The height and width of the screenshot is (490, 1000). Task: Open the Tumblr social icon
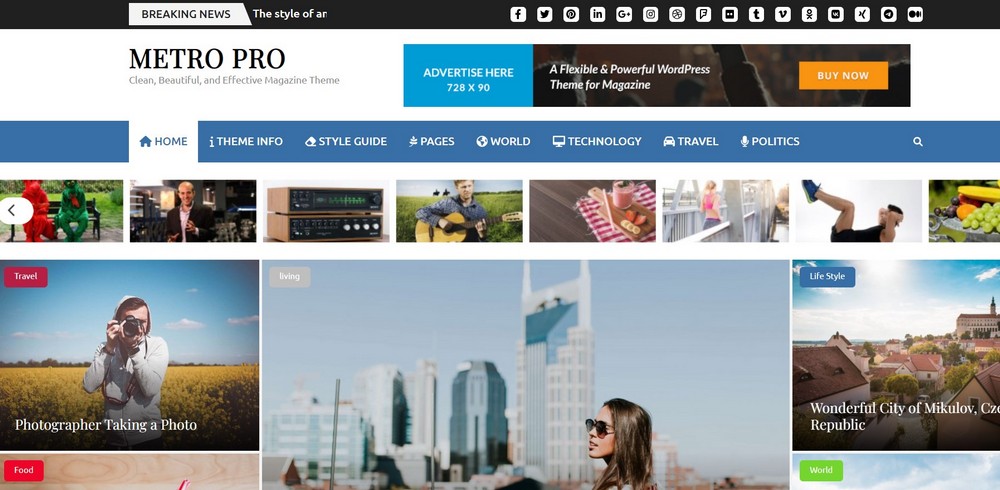[x=756, y=14]
